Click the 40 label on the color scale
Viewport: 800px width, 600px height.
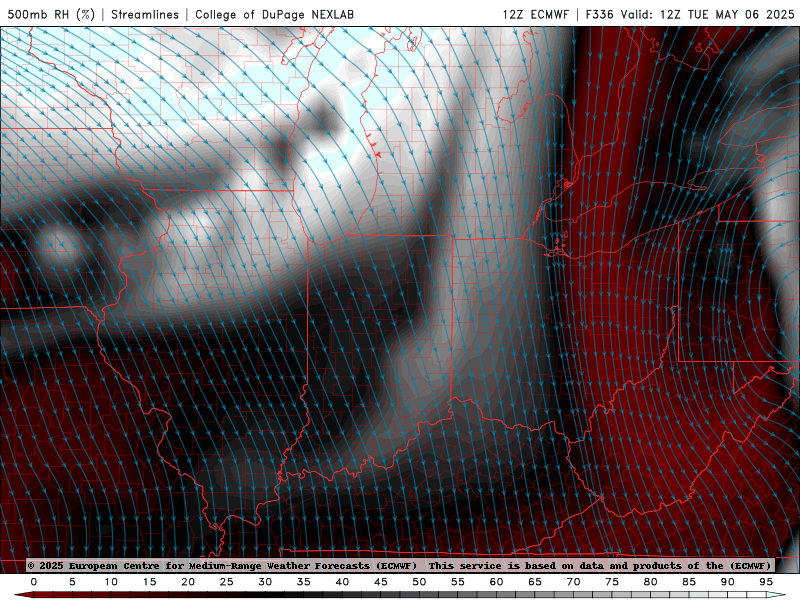[342, 582]
